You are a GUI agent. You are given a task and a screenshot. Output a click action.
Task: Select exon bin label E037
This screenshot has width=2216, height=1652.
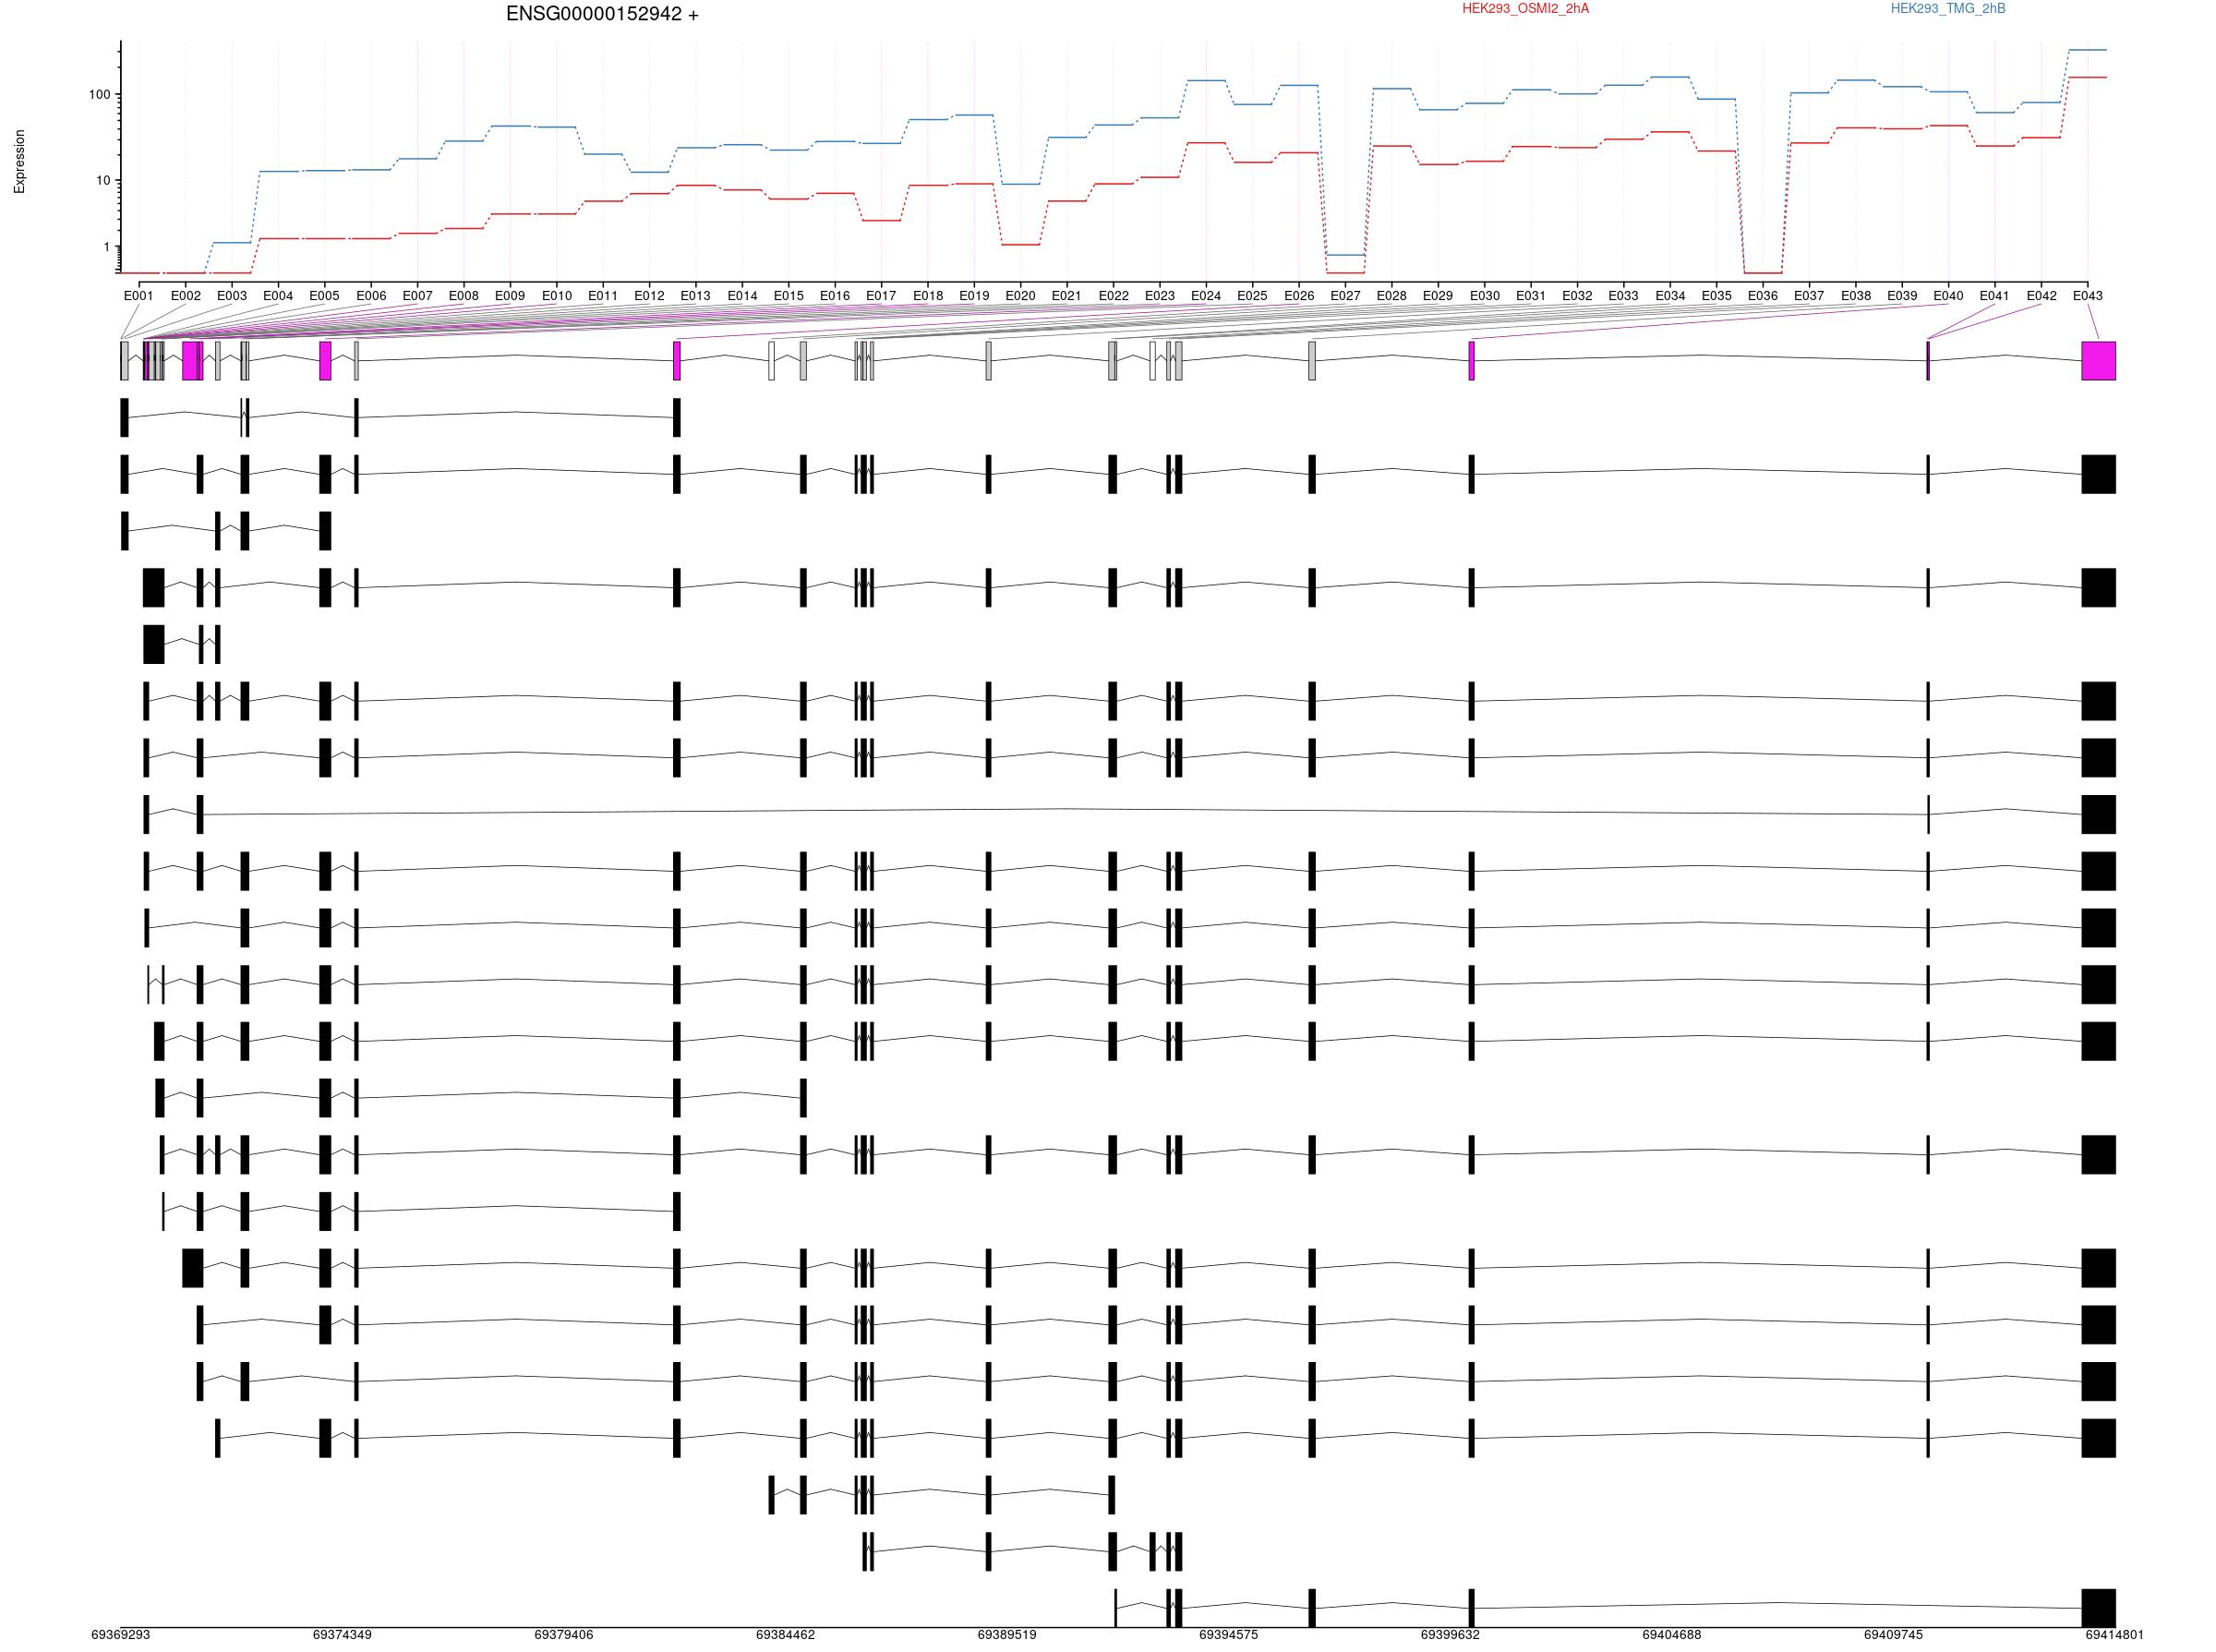(1808, 296)
